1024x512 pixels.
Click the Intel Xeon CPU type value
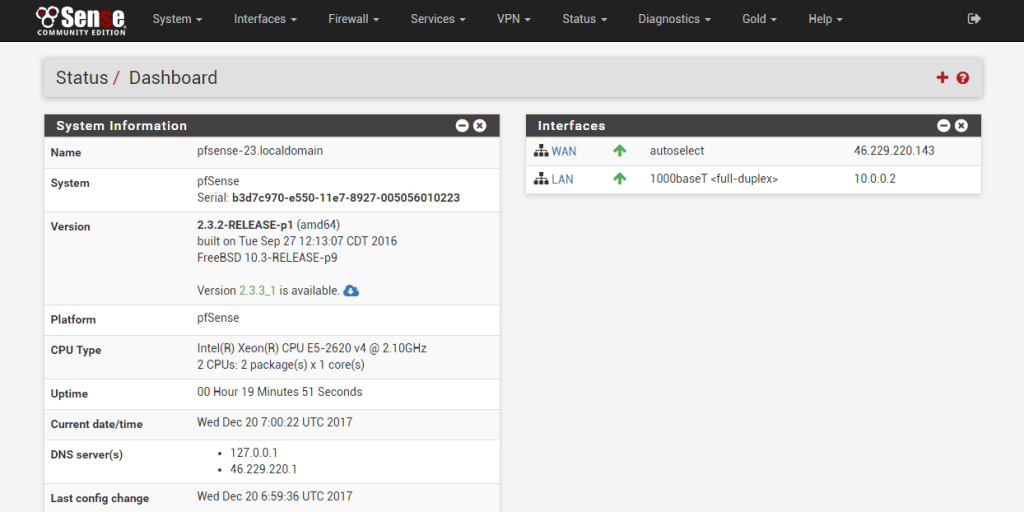(x=312, y=348)
